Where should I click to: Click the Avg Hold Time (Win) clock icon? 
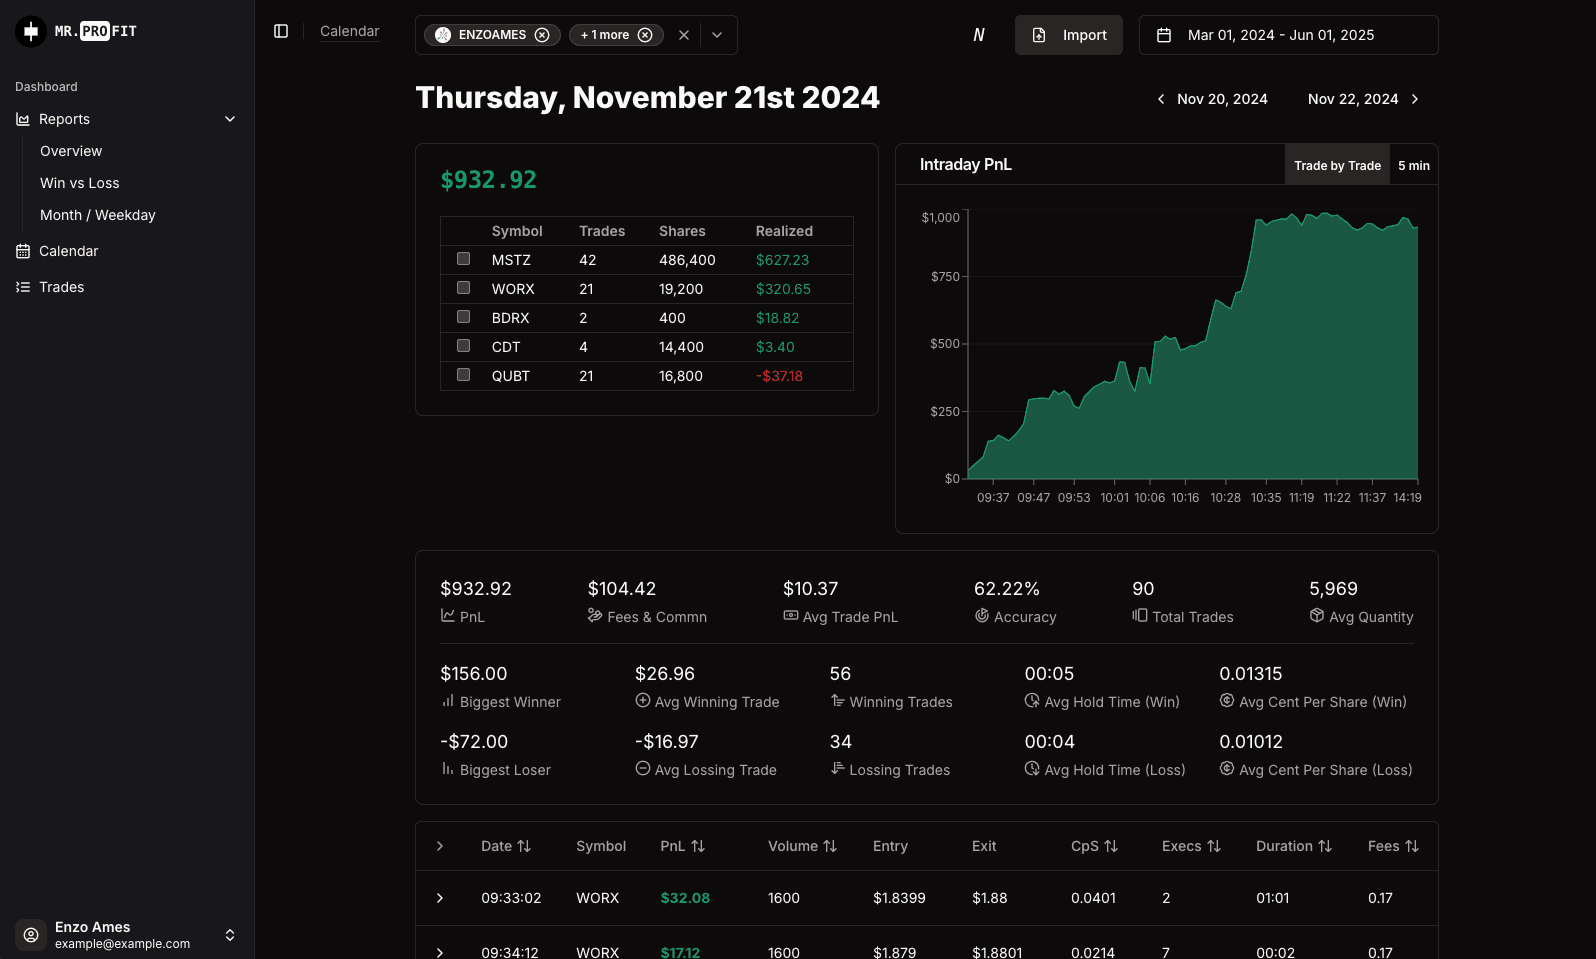point(1032,701)
